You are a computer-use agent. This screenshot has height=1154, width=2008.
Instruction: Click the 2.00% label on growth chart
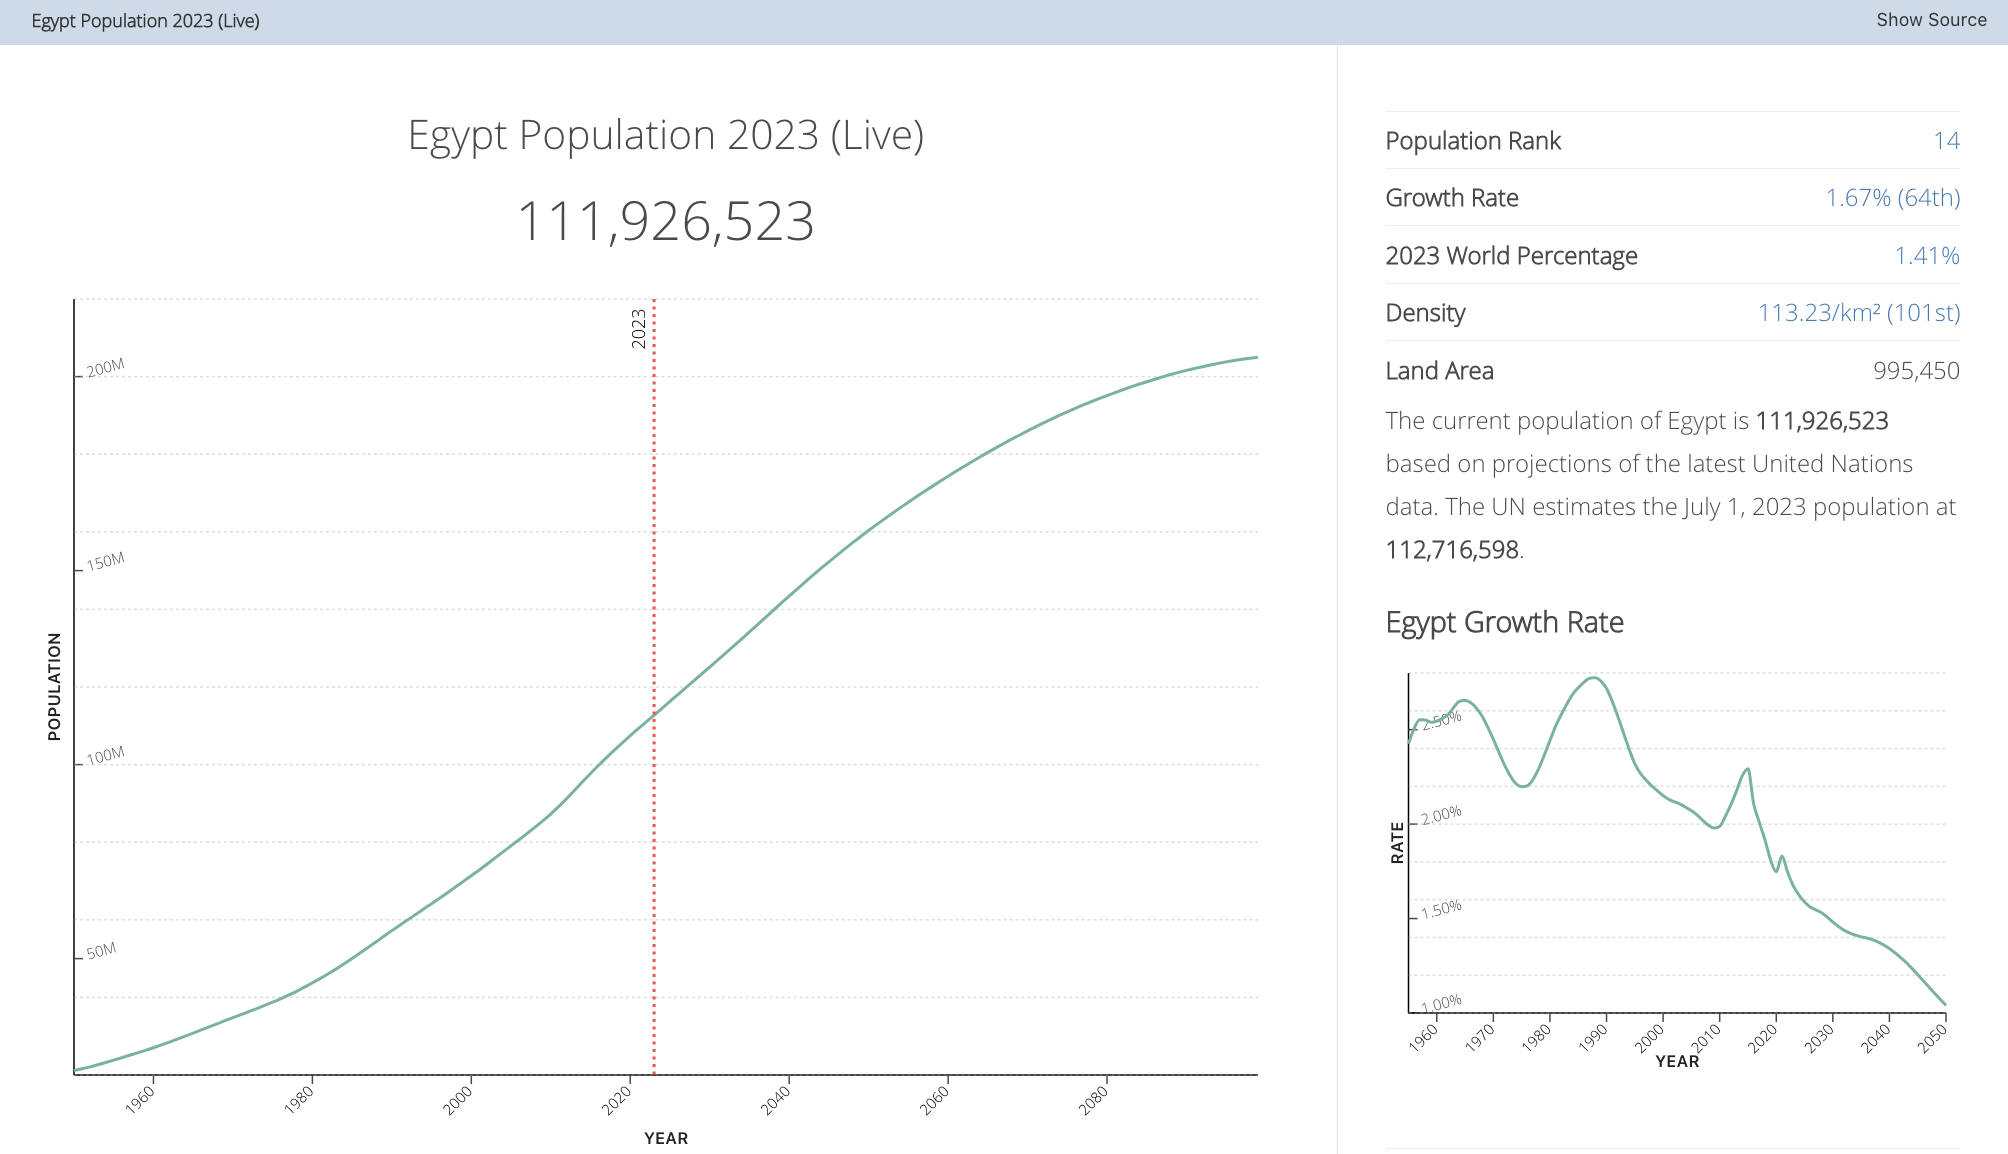1441,815
